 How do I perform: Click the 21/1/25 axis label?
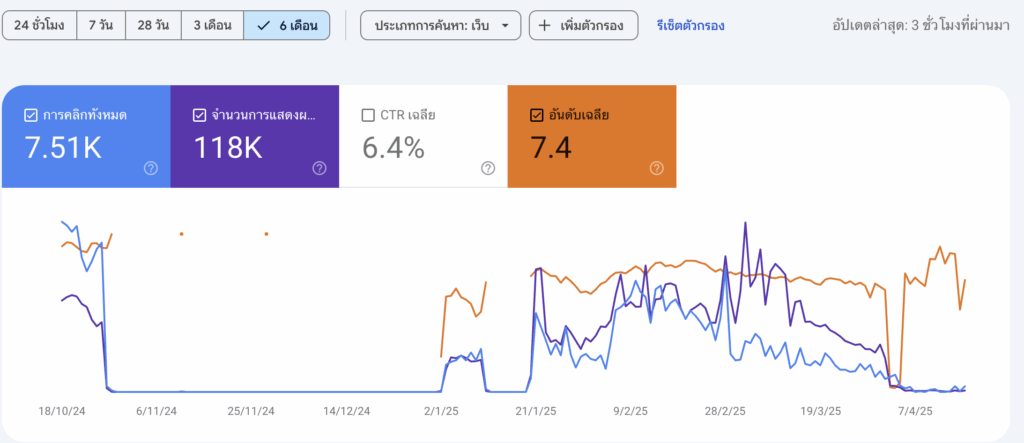pos(536,411)
